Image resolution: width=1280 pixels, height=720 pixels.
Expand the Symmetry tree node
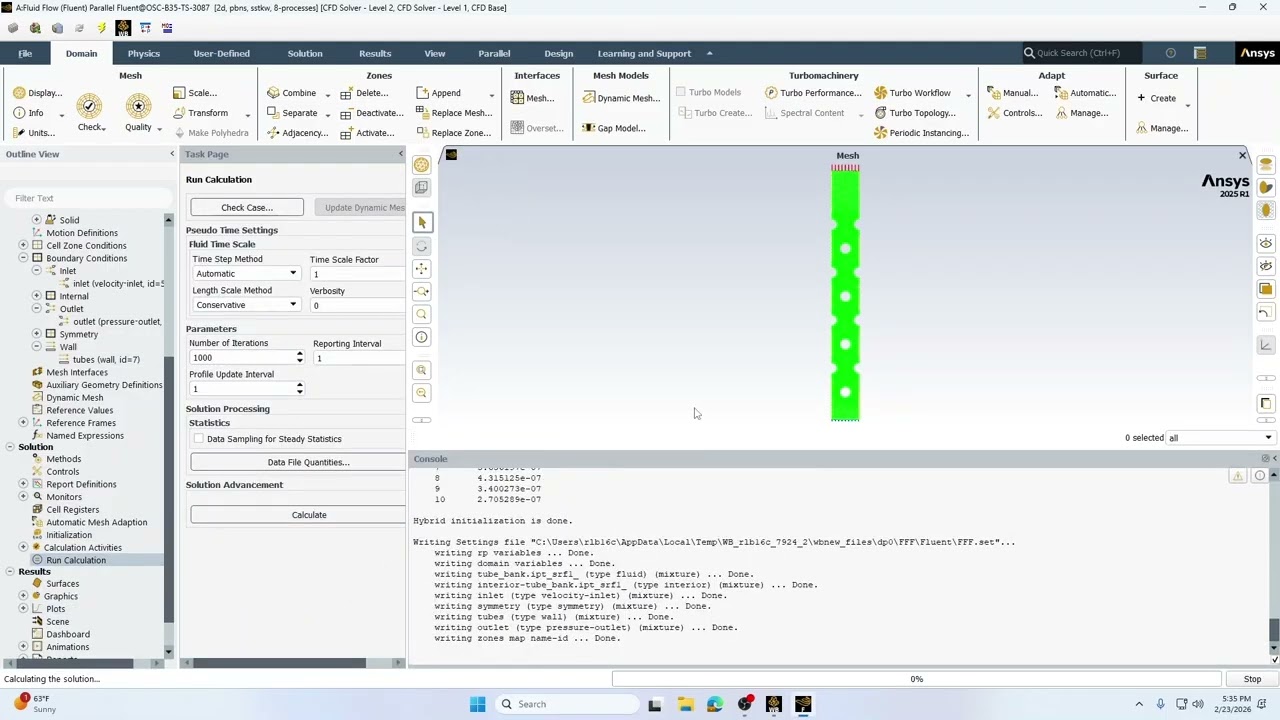[x=36, y=334]
